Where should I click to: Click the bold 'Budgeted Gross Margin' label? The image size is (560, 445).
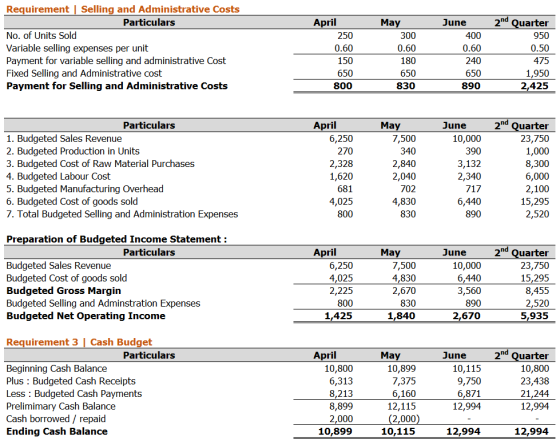[x=64, y=291]
